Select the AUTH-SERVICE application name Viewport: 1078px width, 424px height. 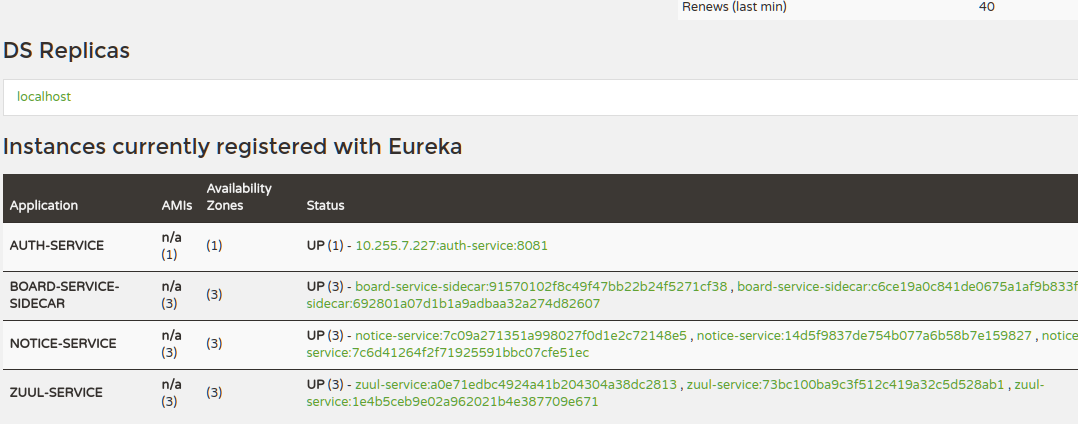pos(57,245)
